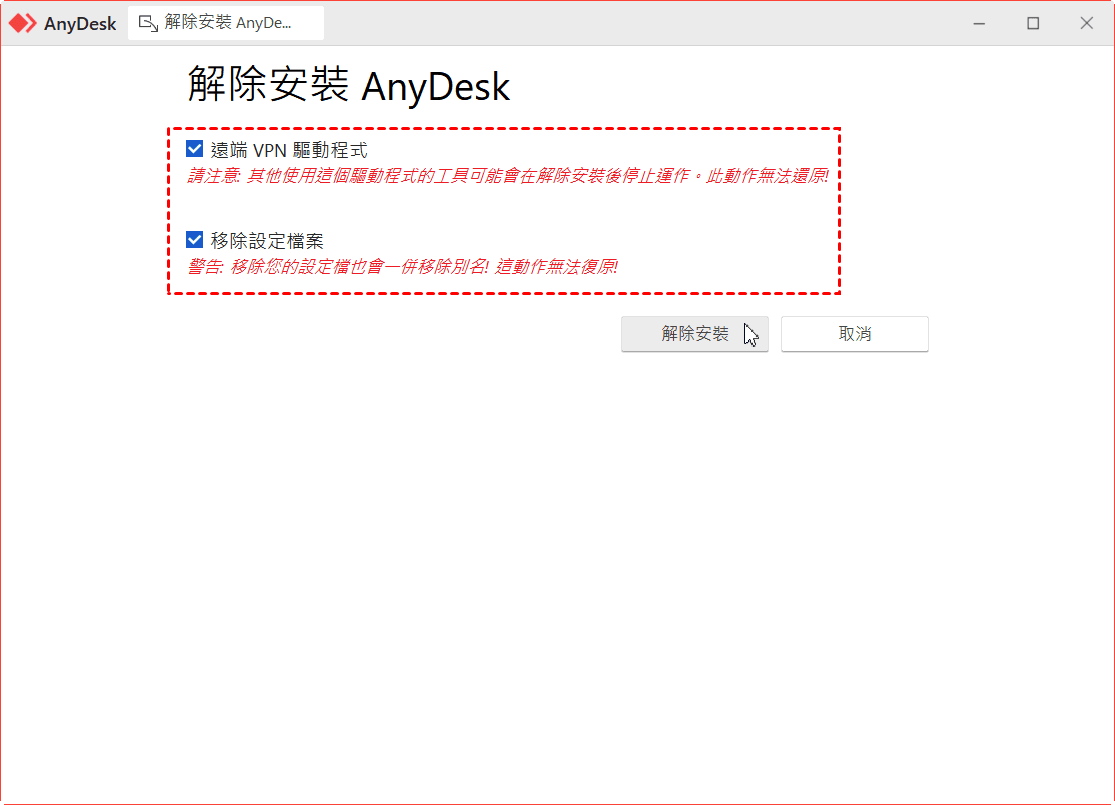Viewport: 1115px width, 805px height.
Task: Confirm with the 解除安裝 button
Action: pos(695,334)
